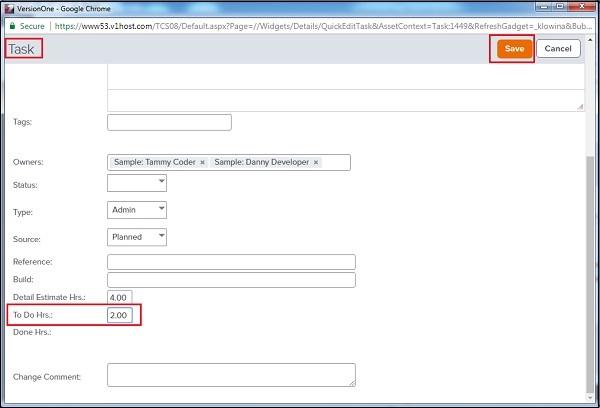Remove owner Sample: Danny Developer via x
This screenshot has width=600, height=408.
[x=316, y=162]
